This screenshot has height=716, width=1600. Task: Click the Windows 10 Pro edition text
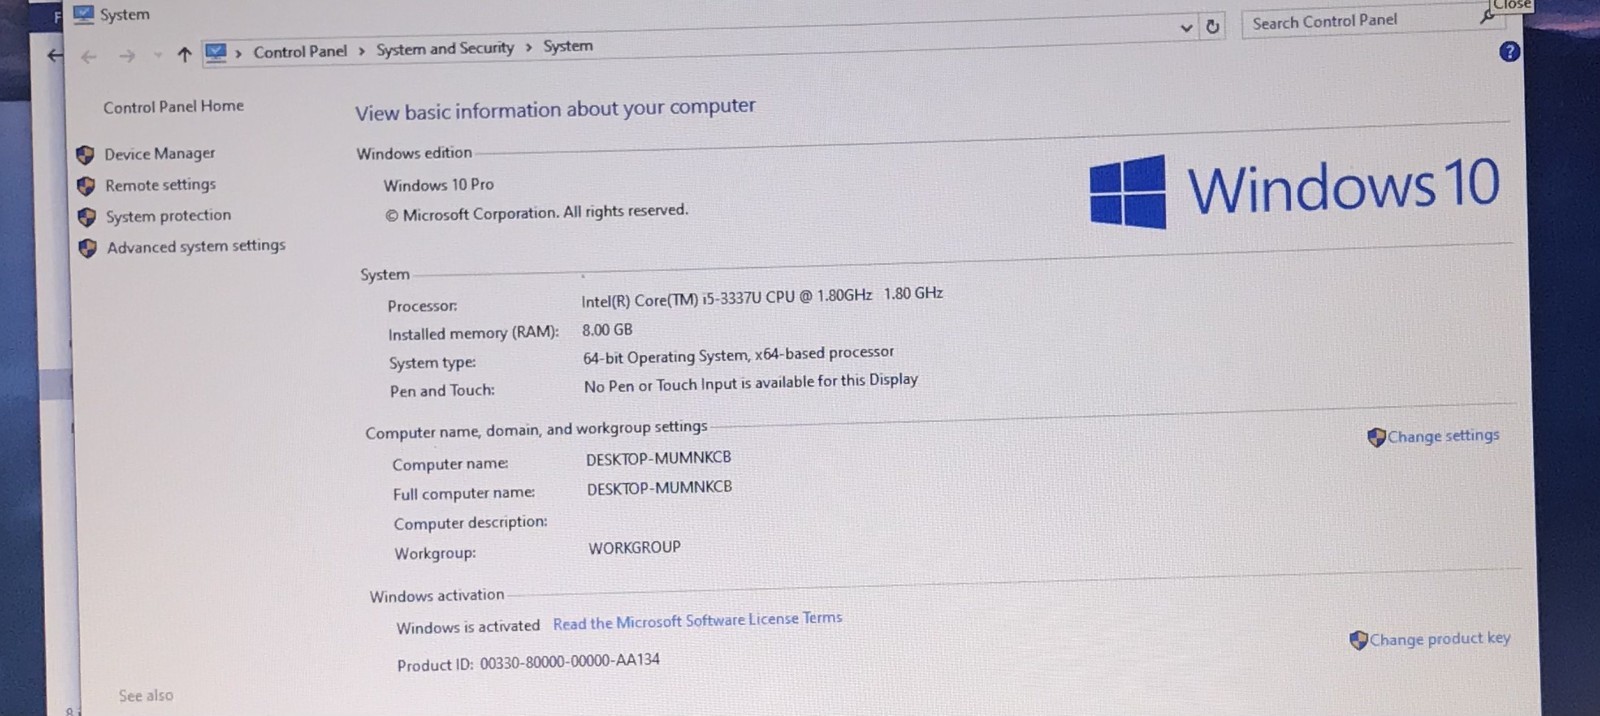coord(438,185)
